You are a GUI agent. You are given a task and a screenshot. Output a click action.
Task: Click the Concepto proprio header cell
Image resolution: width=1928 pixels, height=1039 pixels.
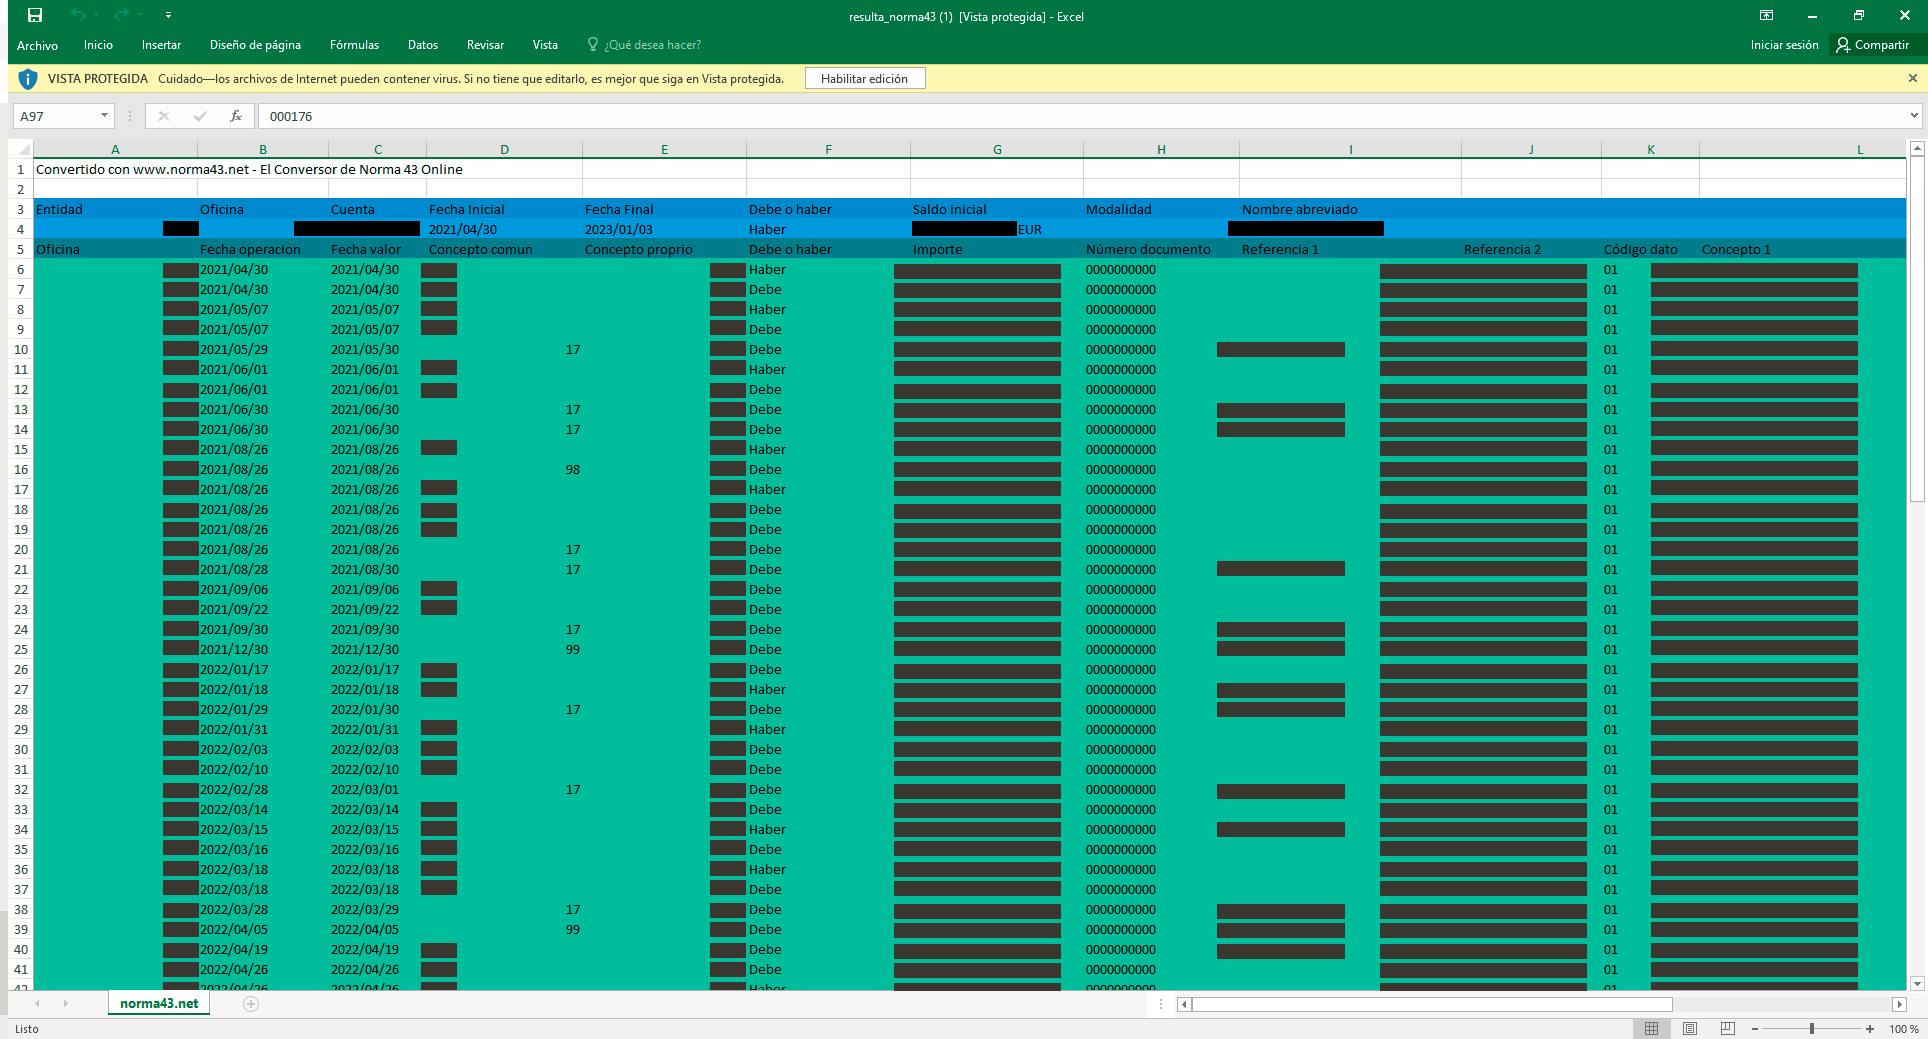click(x=664, y=249)
